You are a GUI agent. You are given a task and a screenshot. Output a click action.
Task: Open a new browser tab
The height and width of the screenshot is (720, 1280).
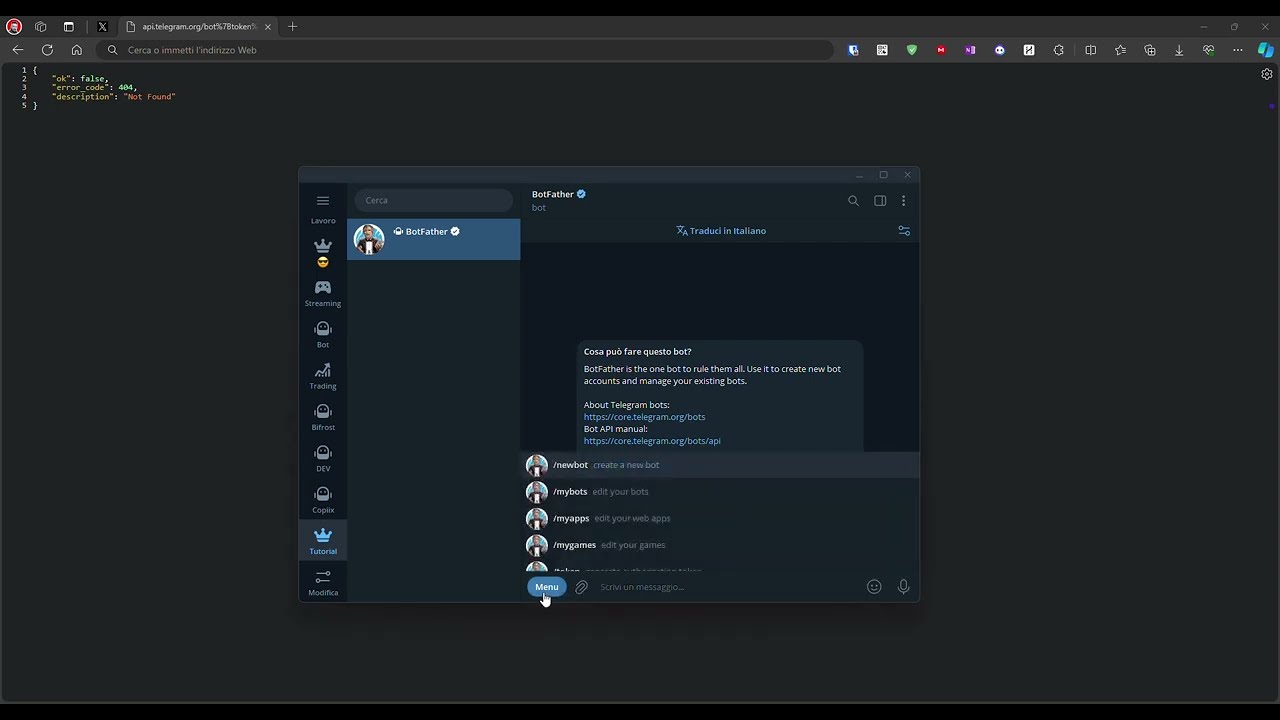coord(292,27)
